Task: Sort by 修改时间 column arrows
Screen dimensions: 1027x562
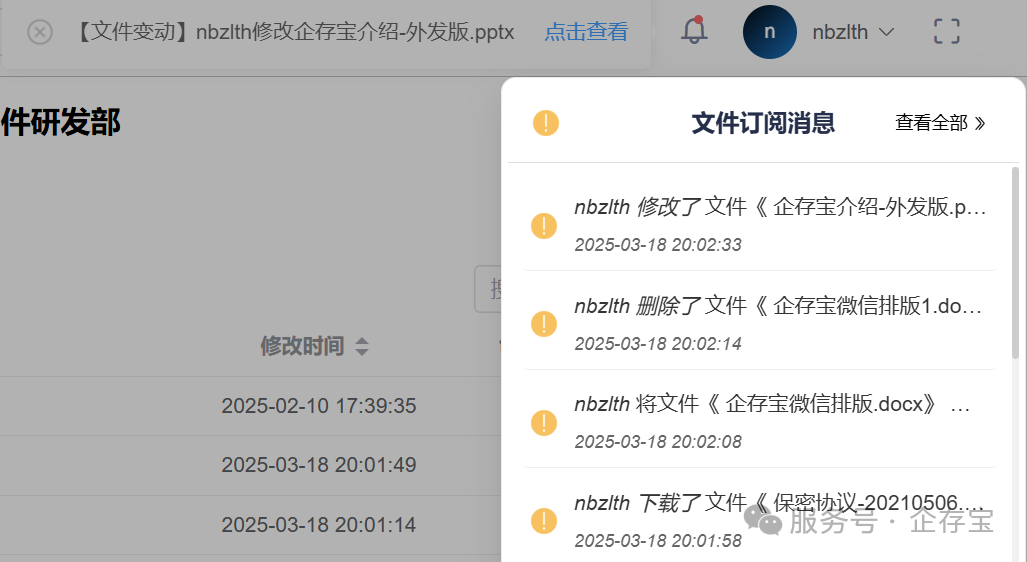Action: 362,346
